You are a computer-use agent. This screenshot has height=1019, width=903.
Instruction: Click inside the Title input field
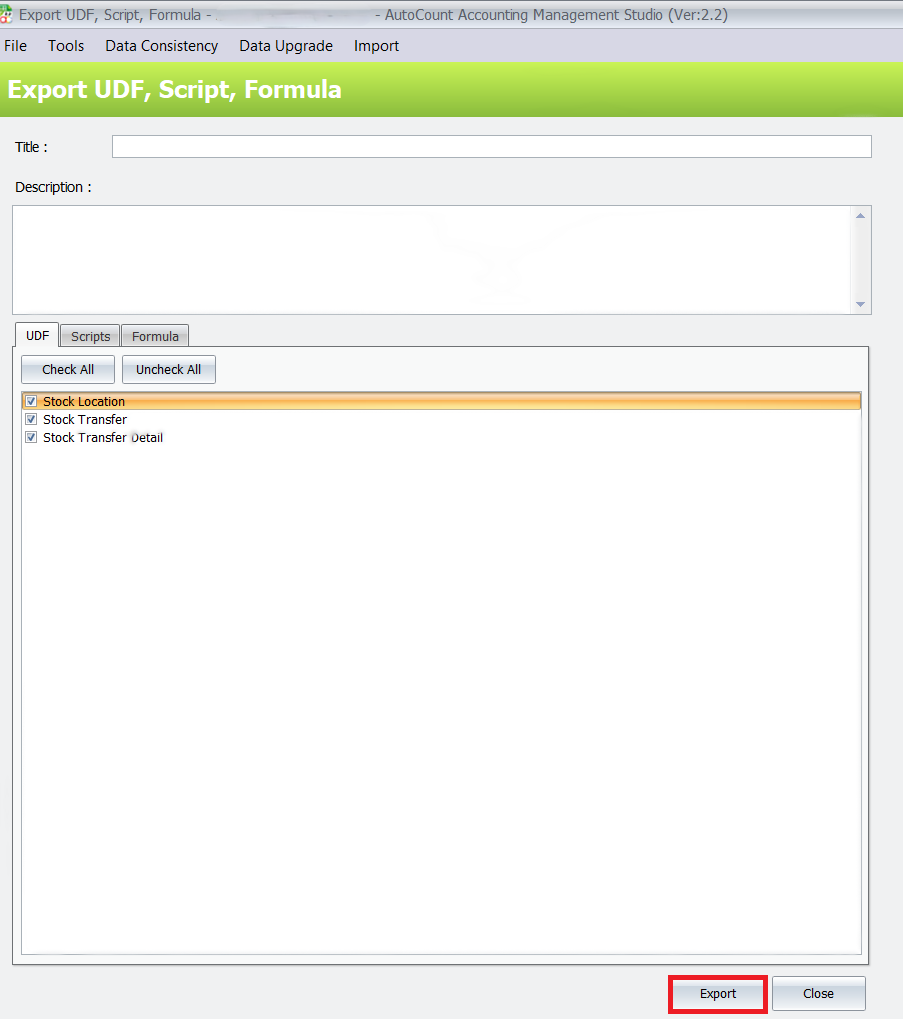pyautogui.click(x=491, y=146)
